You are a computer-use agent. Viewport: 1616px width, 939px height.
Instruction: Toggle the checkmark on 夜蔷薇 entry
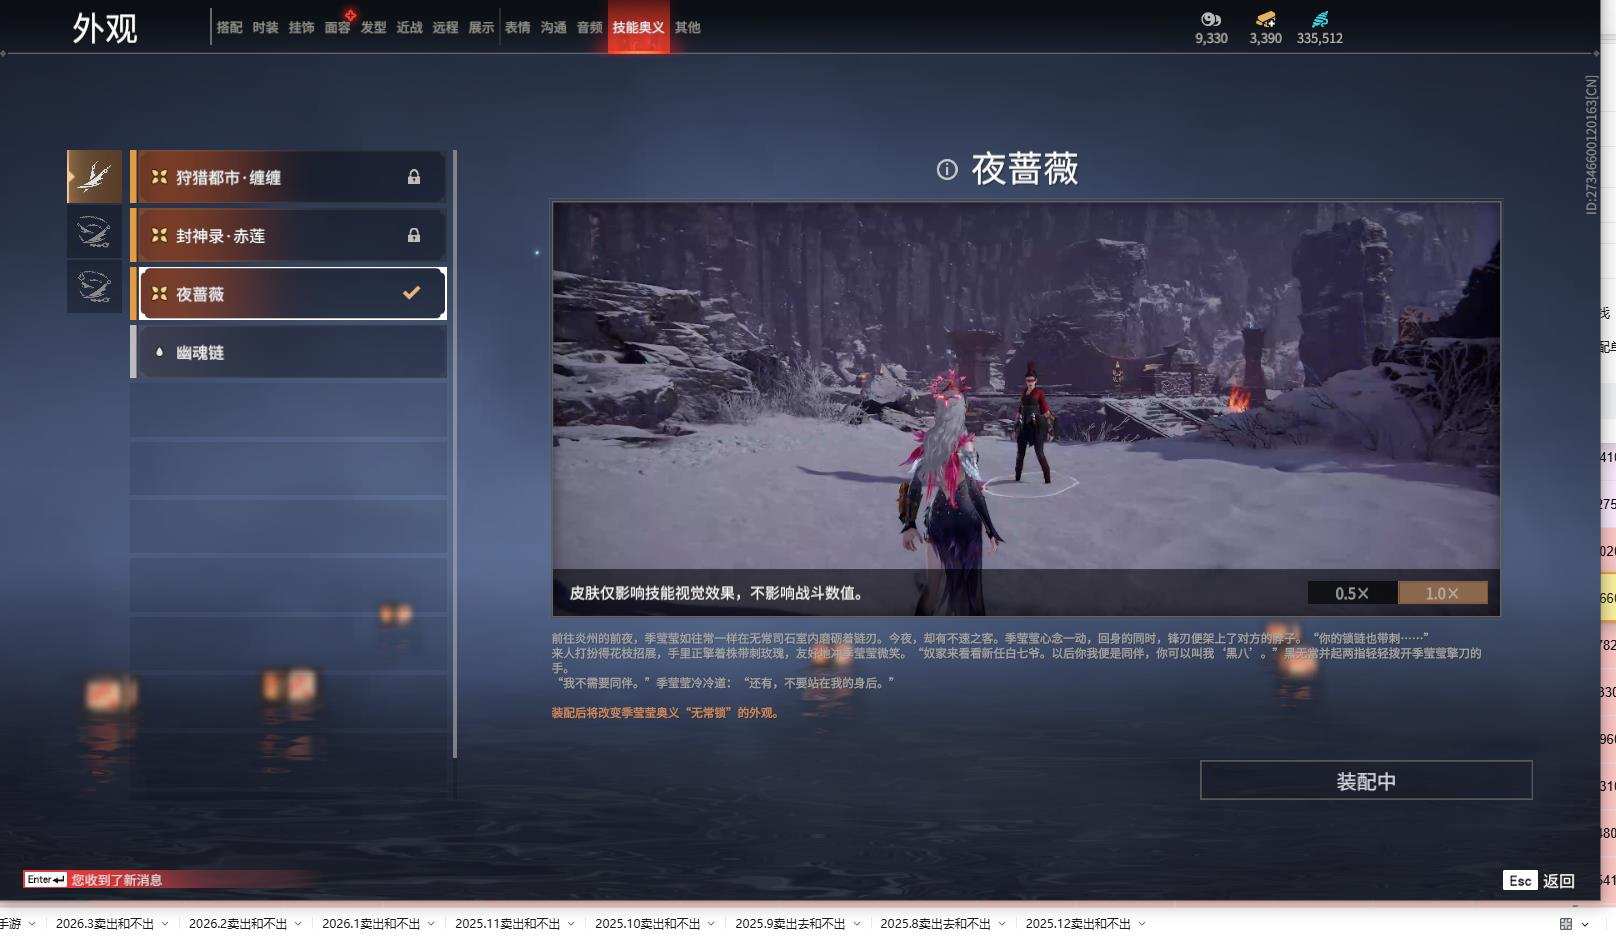coord(409,293)
